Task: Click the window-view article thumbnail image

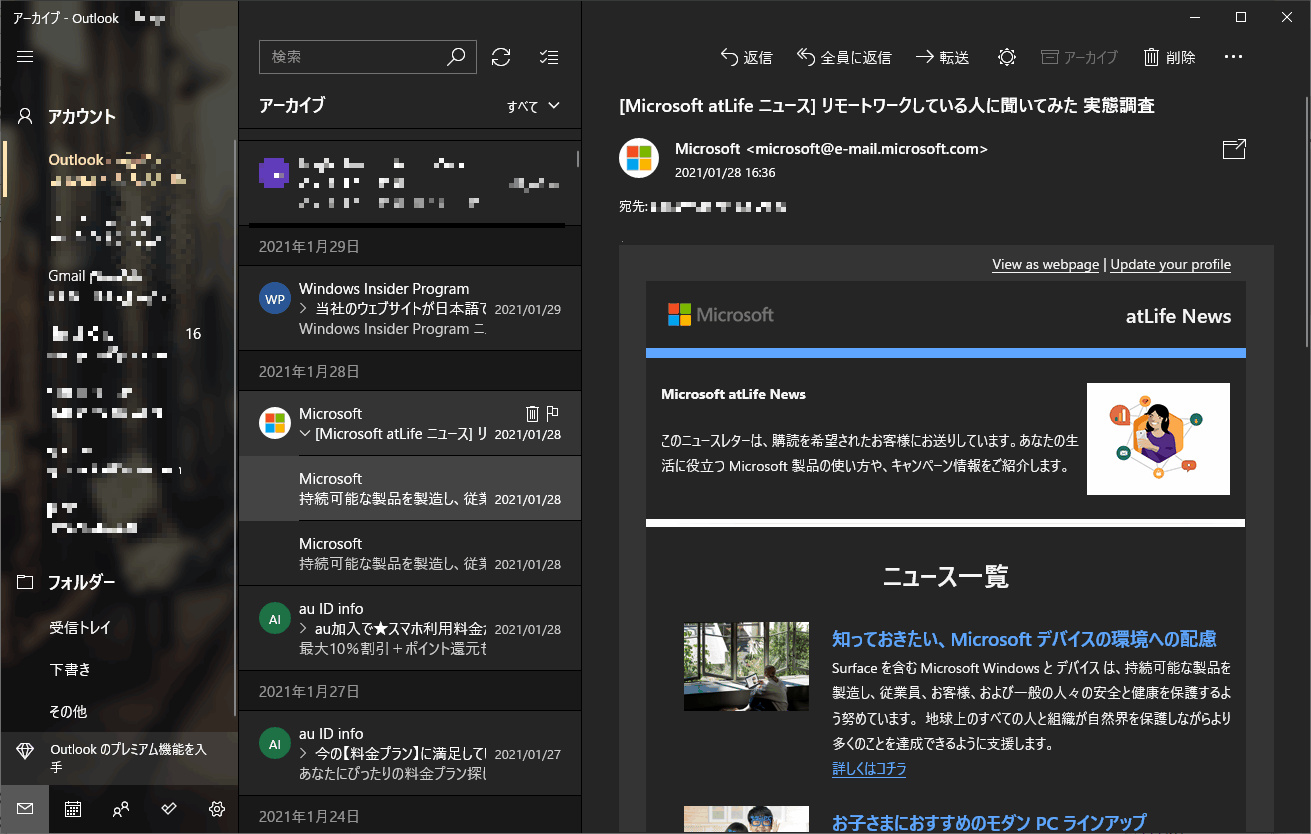Action: (746, 667)
